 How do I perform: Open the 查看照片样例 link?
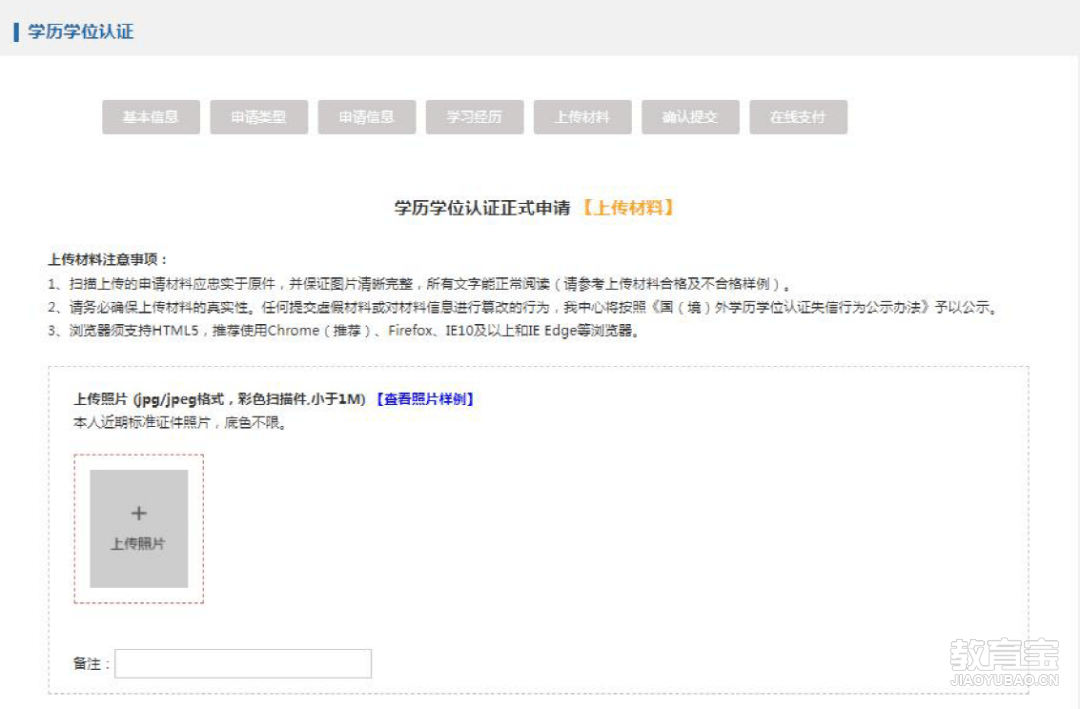(425, 399)
